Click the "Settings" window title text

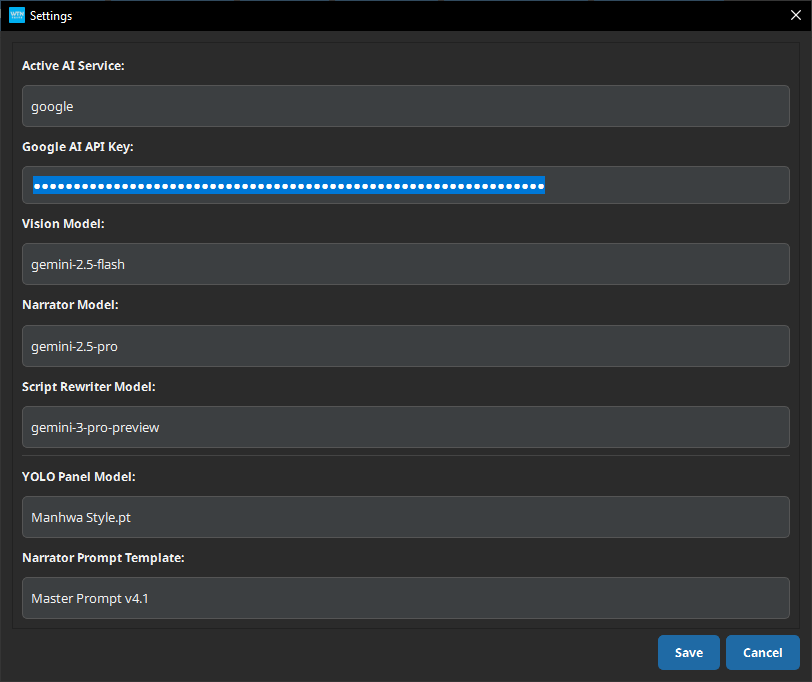click(x=51, y=16)
